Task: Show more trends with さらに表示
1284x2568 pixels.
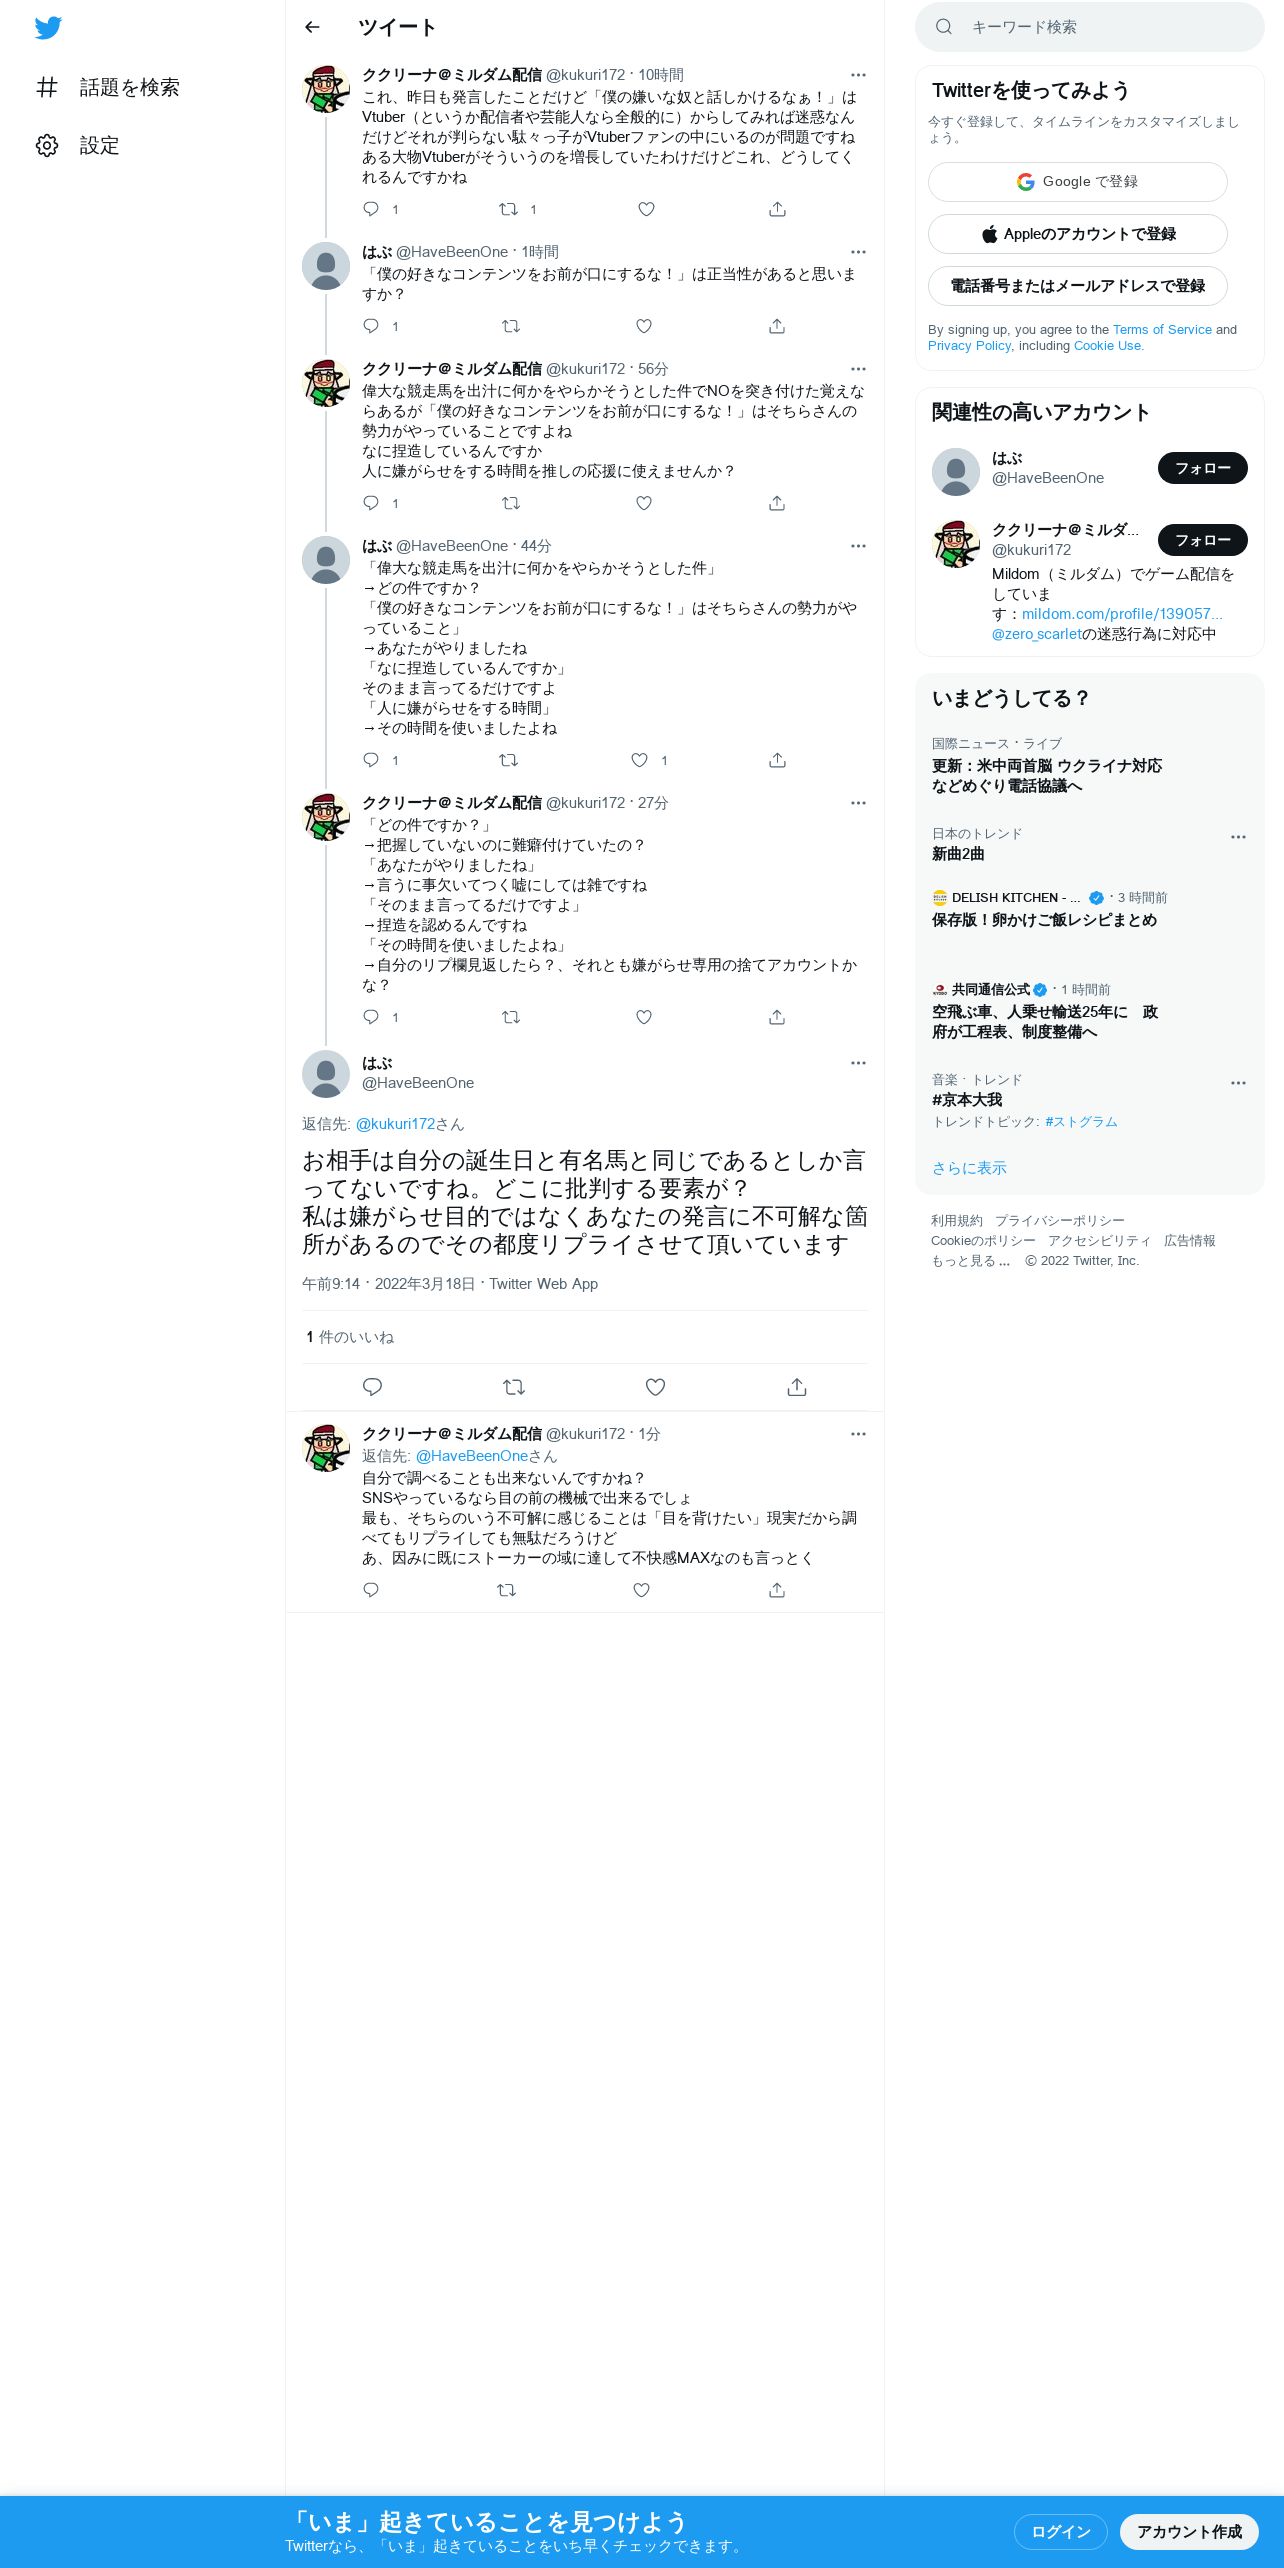Action: (x=969, y=1168)
